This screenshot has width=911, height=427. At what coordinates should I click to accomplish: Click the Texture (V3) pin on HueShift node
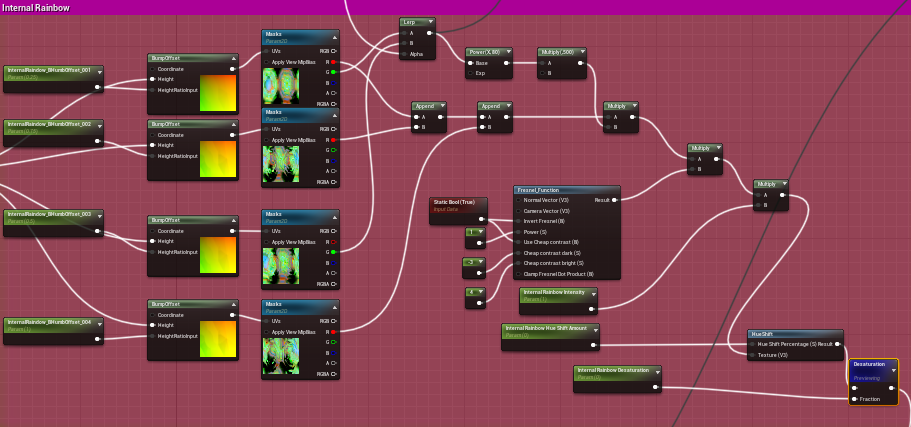(751, 355)
